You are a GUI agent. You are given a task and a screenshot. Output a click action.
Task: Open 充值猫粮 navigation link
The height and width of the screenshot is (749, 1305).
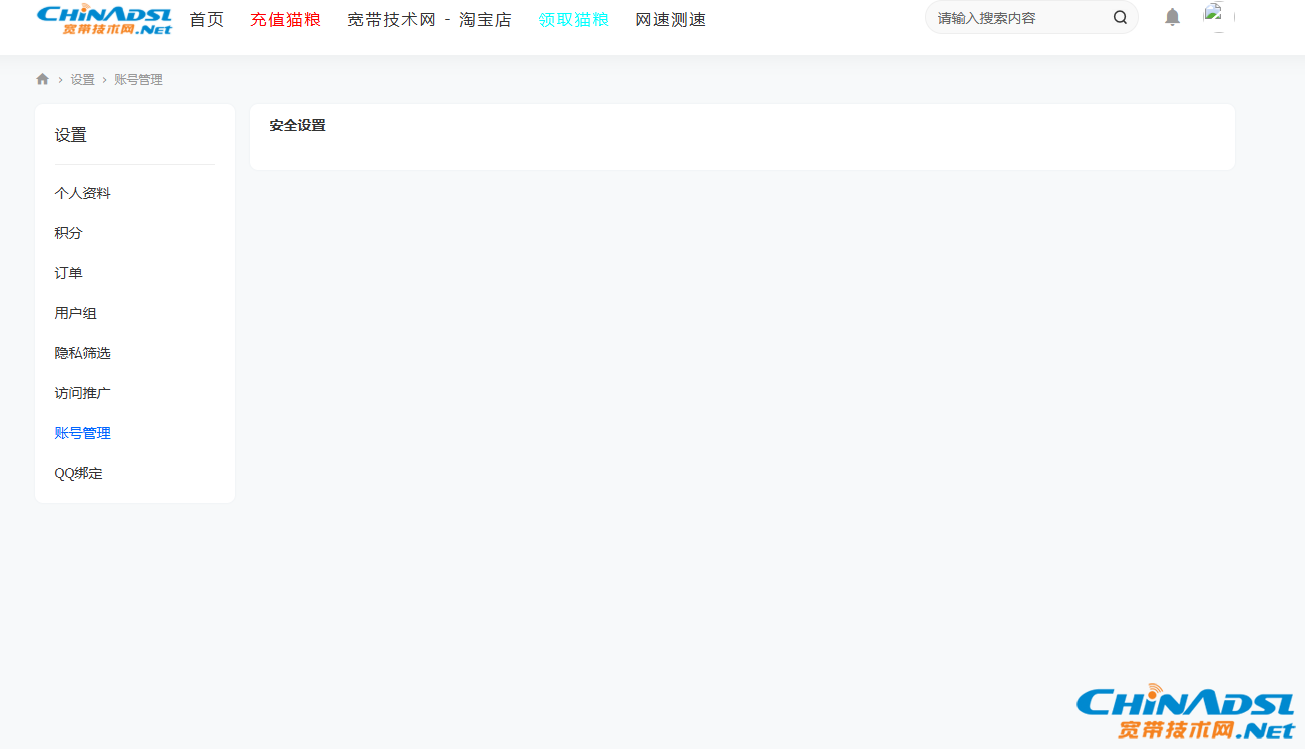pyautogui.click(x=285, y=20)
